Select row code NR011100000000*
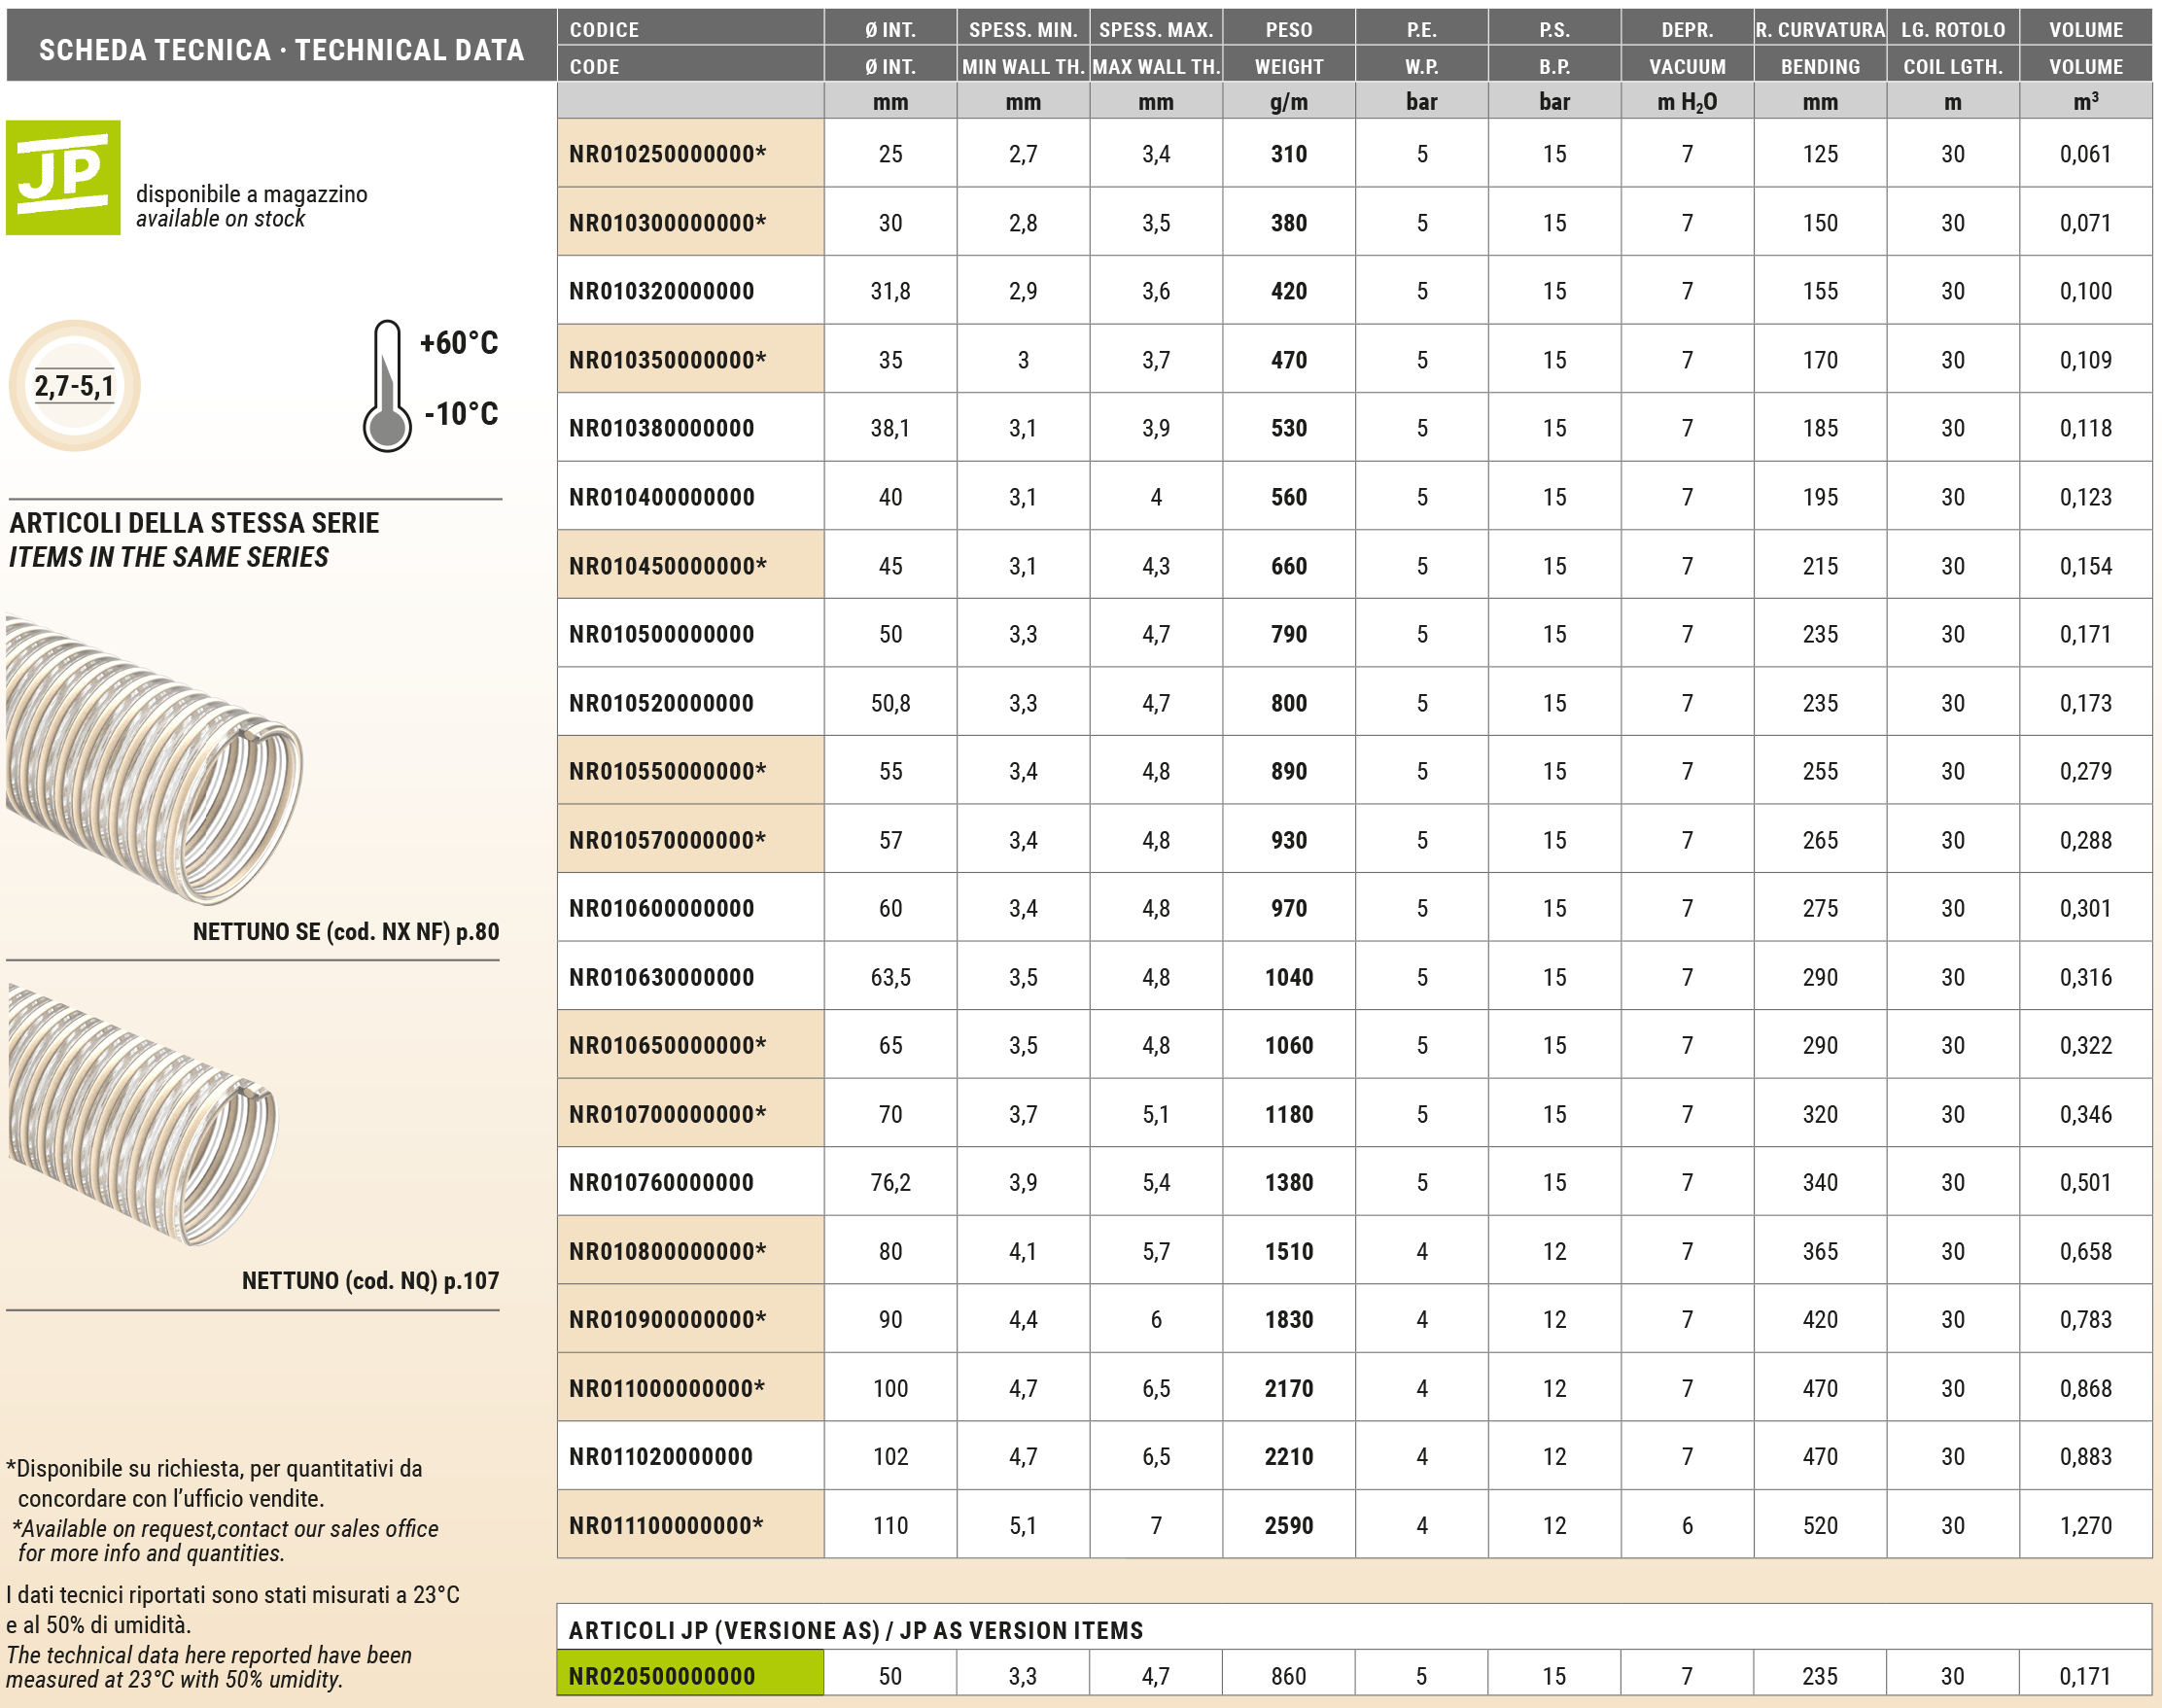This screenshot has height=1708, width=2162. click(666, 1525)
